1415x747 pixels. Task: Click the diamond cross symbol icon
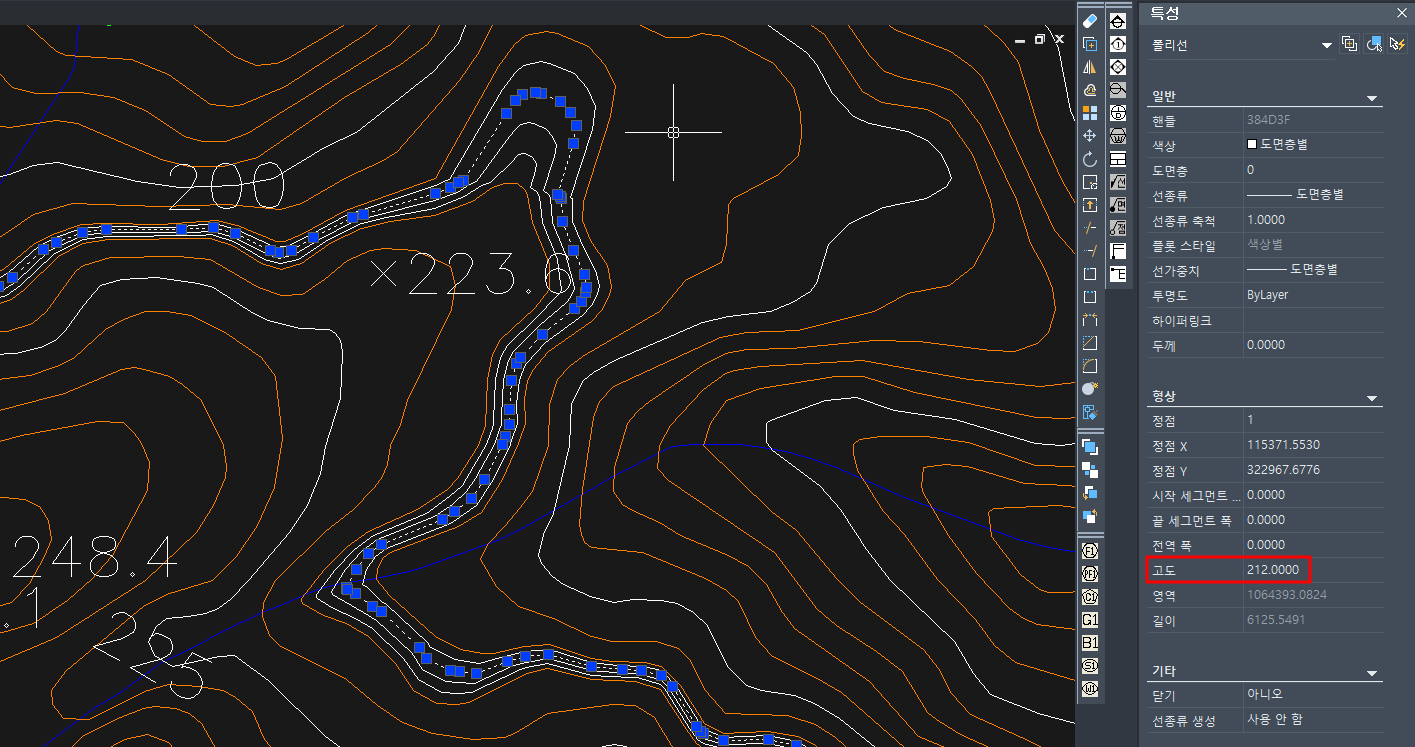(1118, 67)
